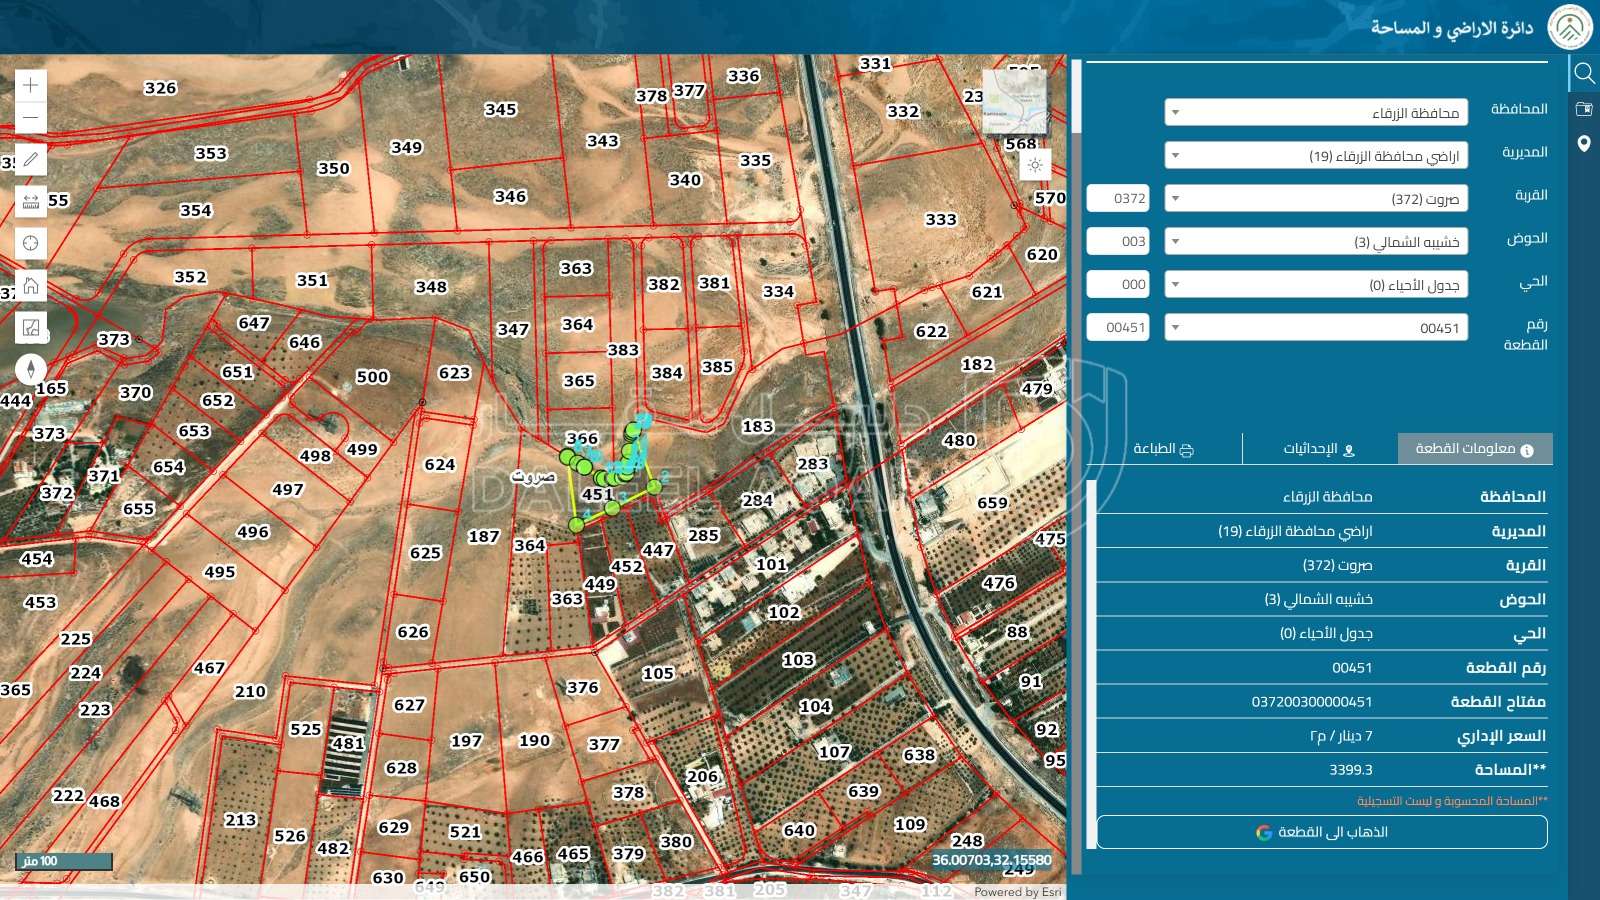This screenshot has height=900, width=1600.
Task: Open the bookmarks folder sidebar icon
Action: pyautogui.click(x=1584, y=109)
